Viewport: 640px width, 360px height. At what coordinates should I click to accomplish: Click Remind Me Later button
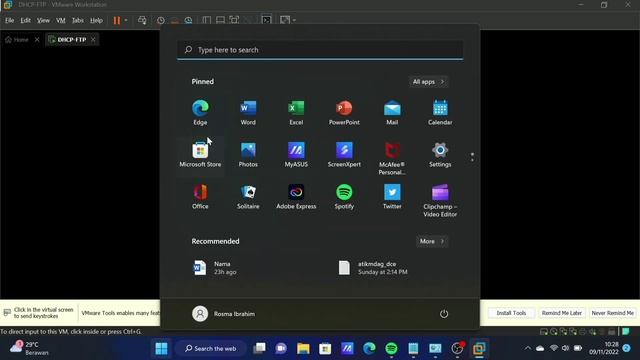point(562,313)
